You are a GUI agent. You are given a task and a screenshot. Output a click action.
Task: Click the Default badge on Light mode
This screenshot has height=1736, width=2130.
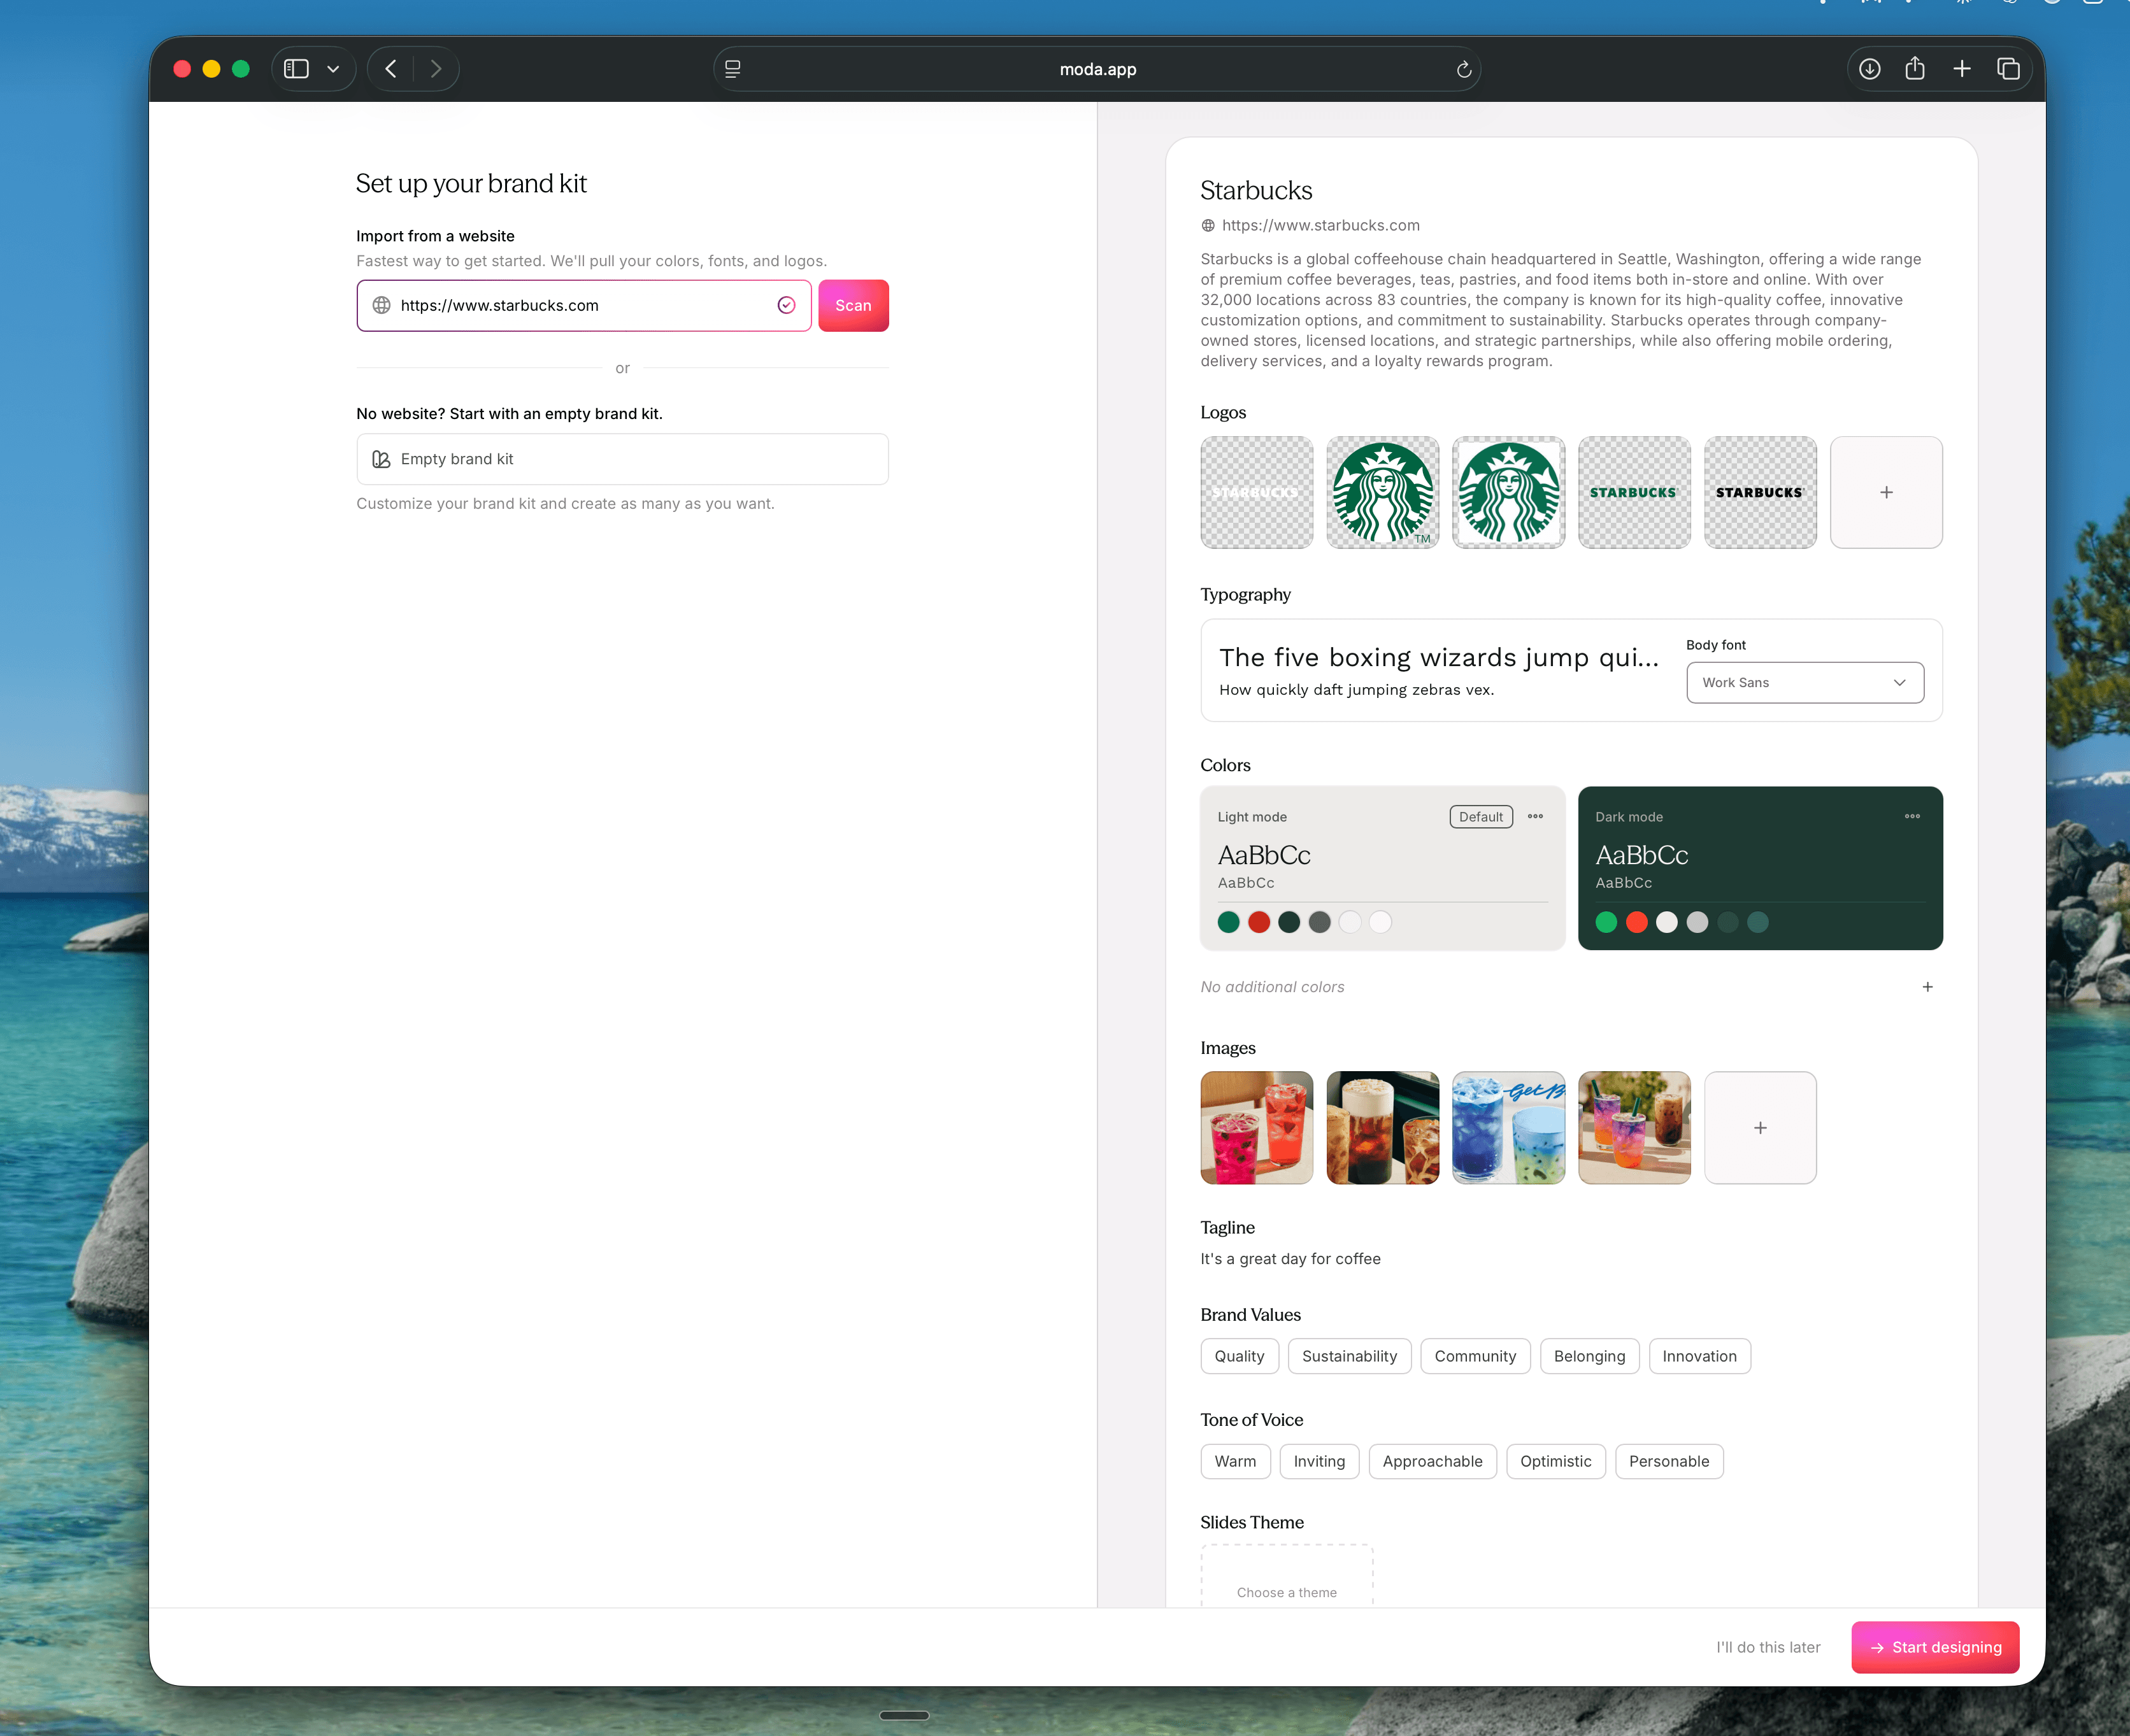(x=1480, y=817)
